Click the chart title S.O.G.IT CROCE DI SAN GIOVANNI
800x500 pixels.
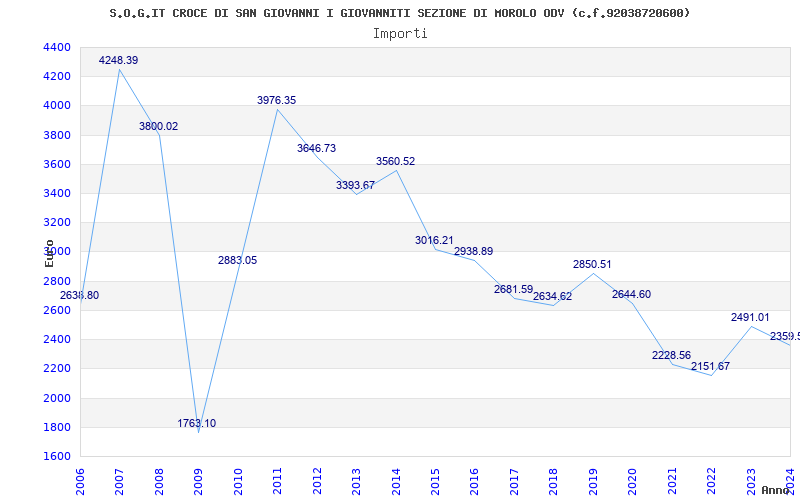(x=399, y=13)
